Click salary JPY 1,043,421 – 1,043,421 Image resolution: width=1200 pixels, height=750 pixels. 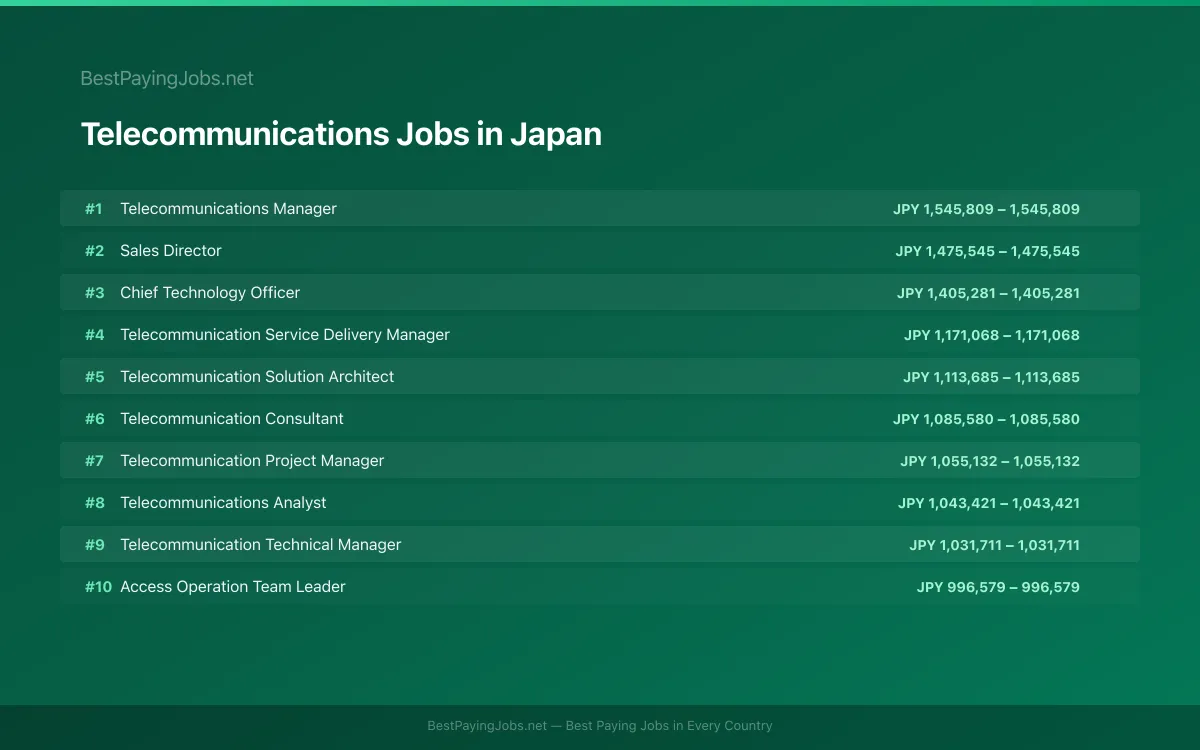pos(989,503)
